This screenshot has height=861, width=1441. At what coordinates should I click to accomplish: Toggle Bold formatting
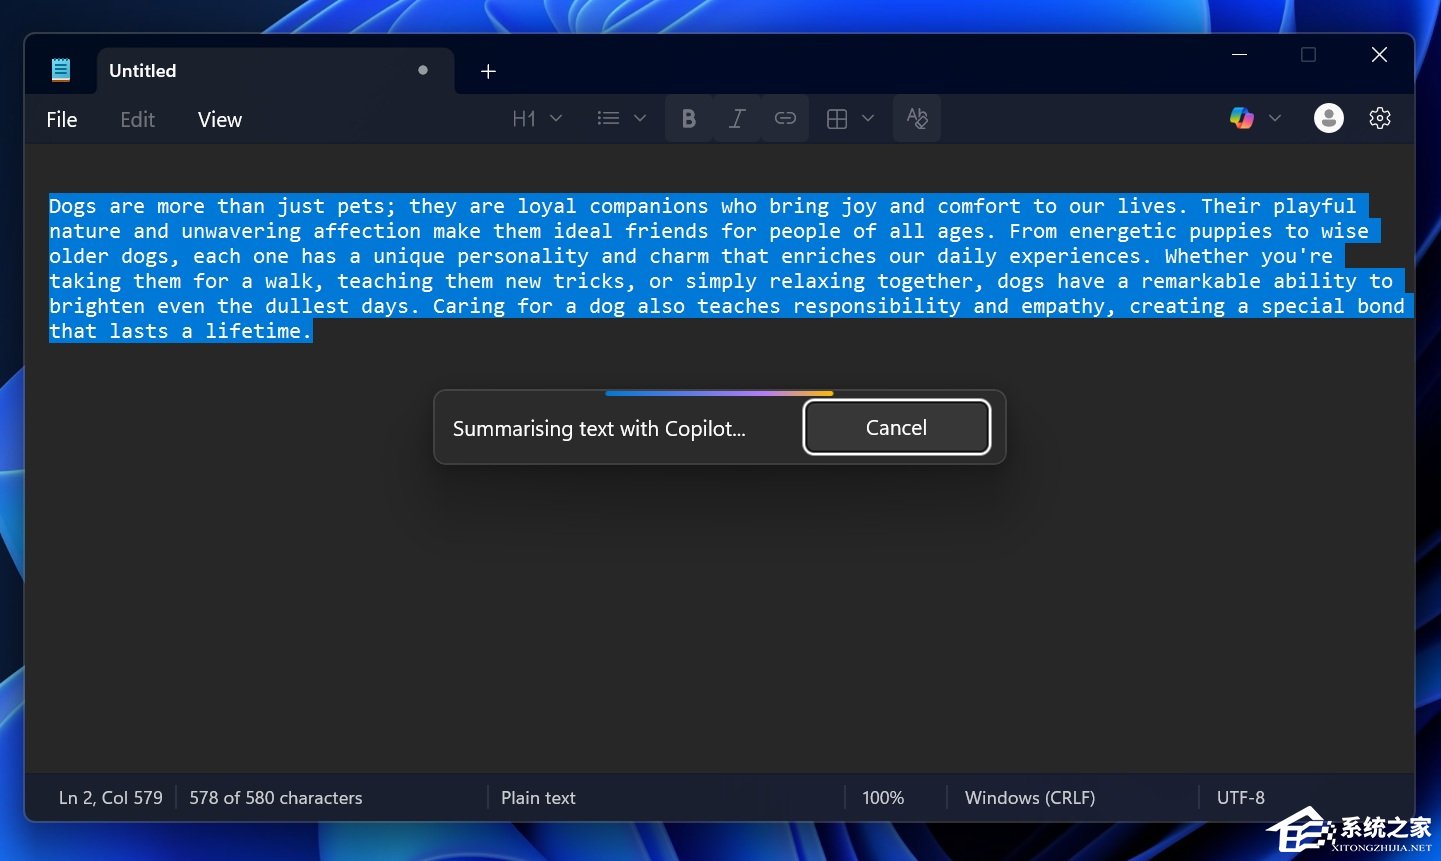[688, 119]
